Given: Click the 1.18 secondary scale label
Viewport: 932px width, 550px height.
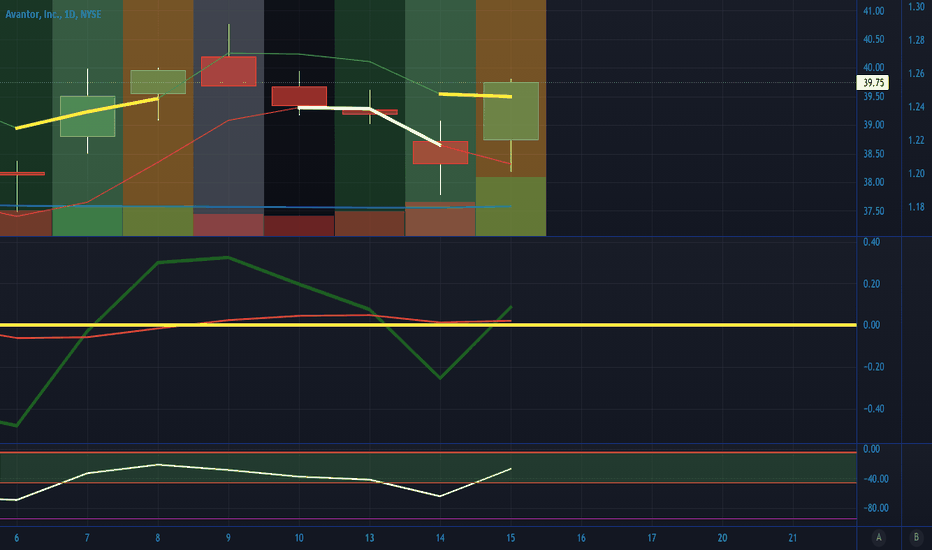Looking at the screenshot, I should (917, 207).
